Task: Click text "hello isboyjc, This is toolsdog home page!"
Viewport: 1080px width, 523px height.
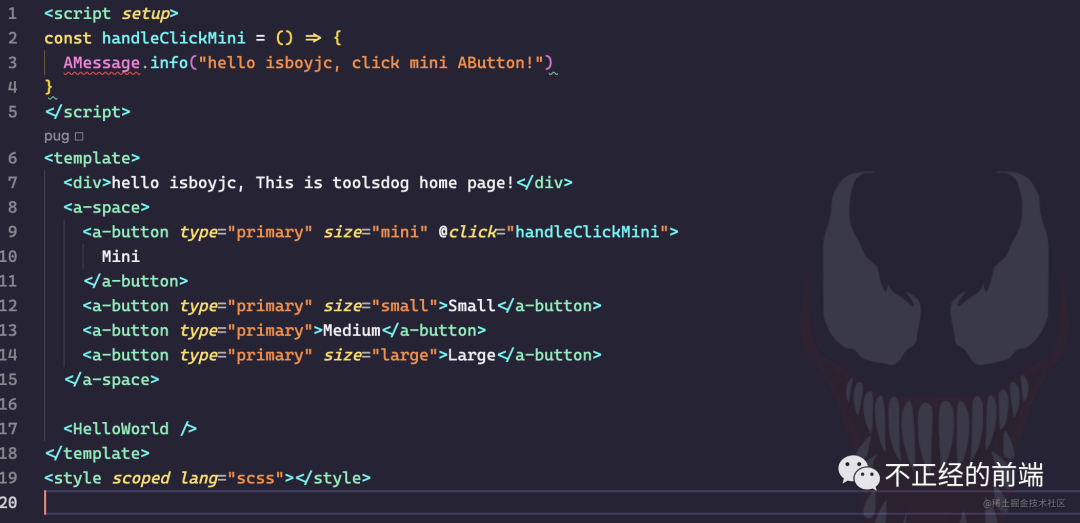Action: click(313, 183)
